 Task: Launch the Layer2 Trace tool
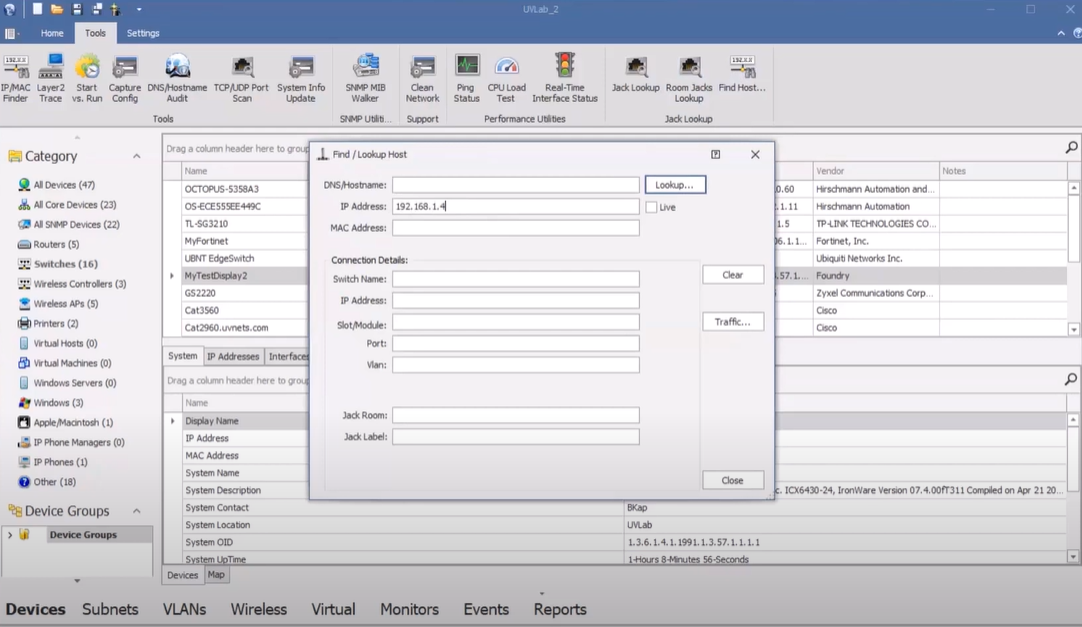coord(50,79)
